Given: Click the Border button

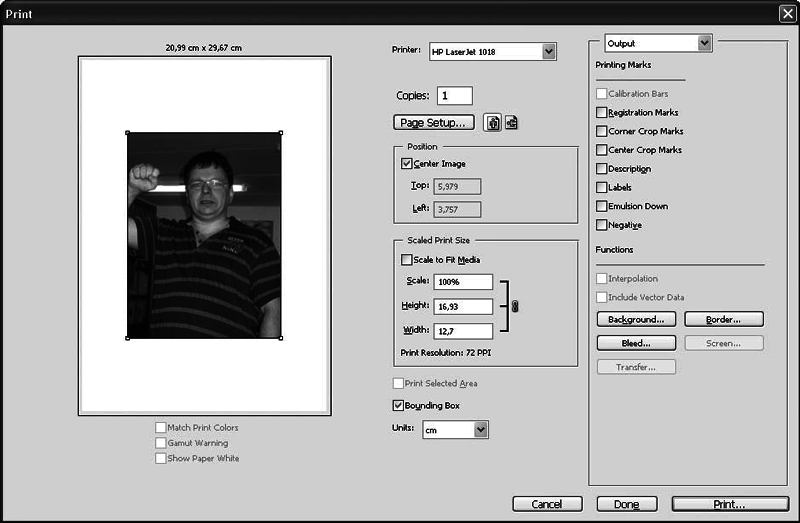Looking at the screenshot, I should point(723,319).
